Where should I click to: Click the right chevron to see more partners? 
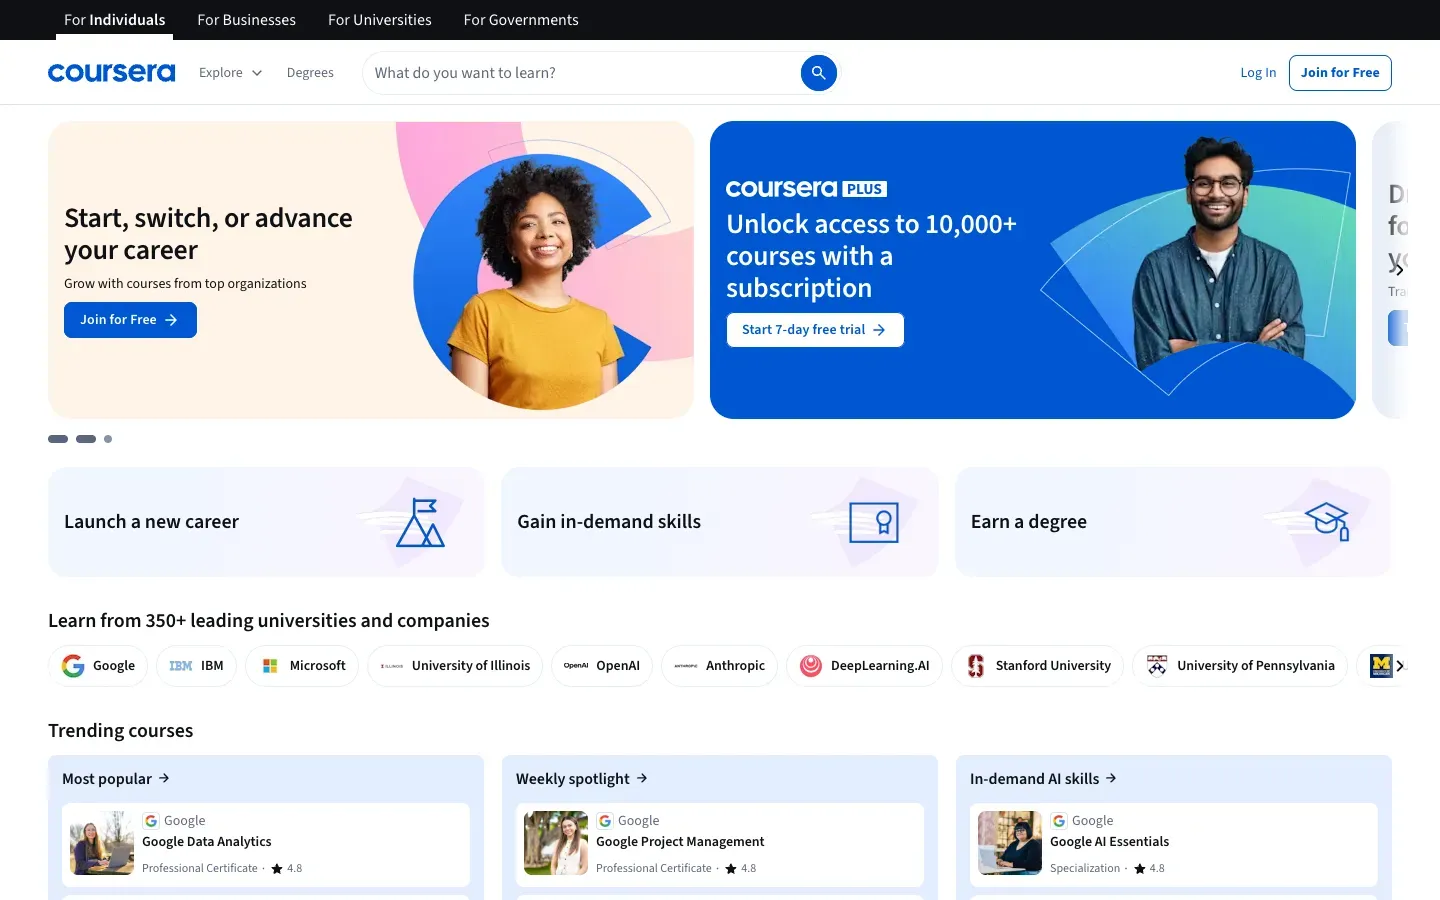(x=1402, y=666)
